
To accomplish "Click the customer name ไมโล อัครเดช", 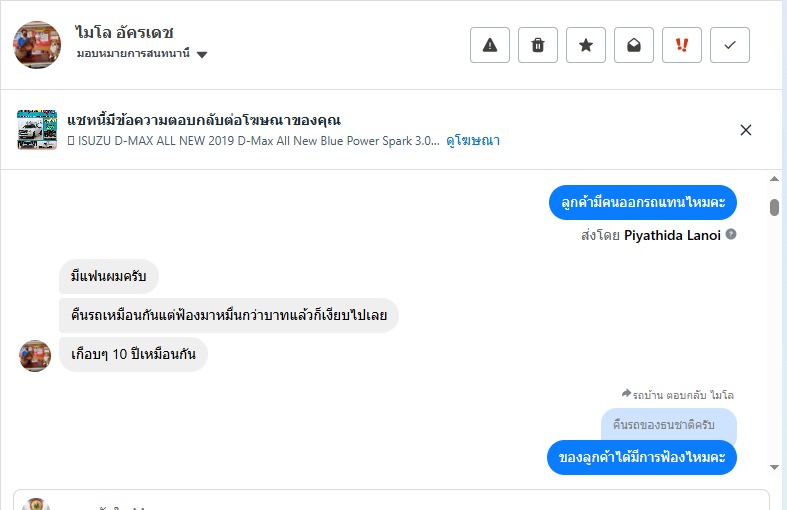I will tap(125, 32).
